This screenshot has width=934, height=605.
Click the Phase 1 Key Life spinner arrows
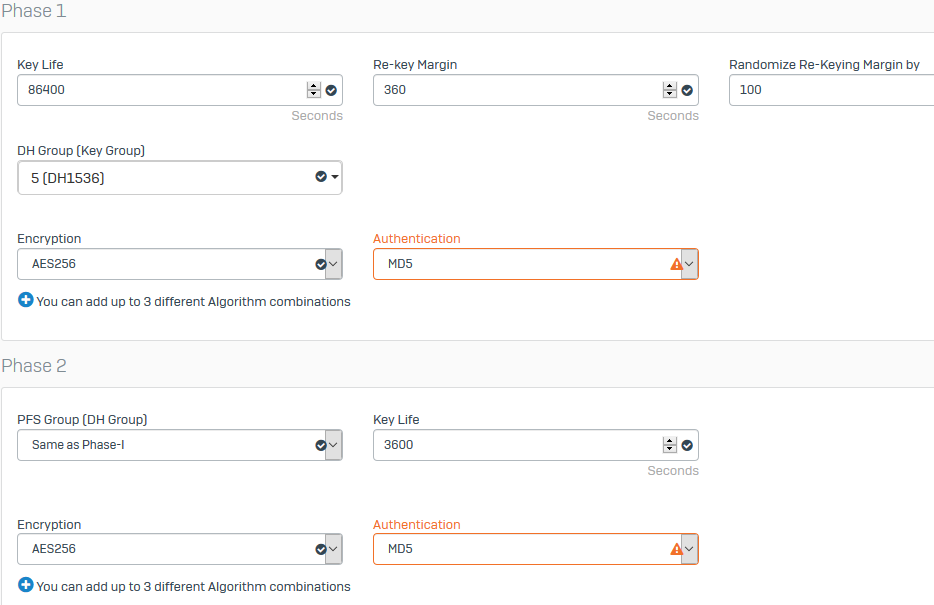click(313, 90)
